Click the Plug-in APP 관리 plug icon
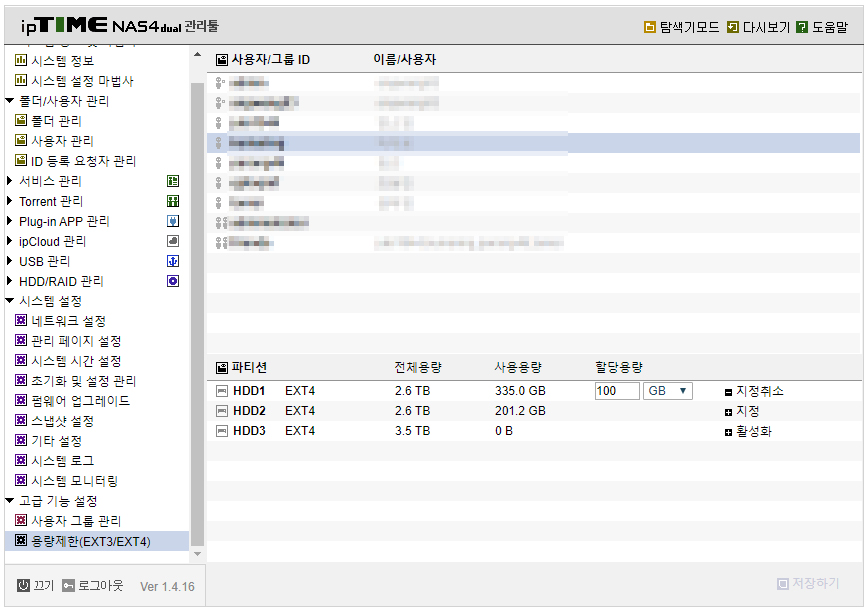The image size is (868, 612). tap(173, 221)
